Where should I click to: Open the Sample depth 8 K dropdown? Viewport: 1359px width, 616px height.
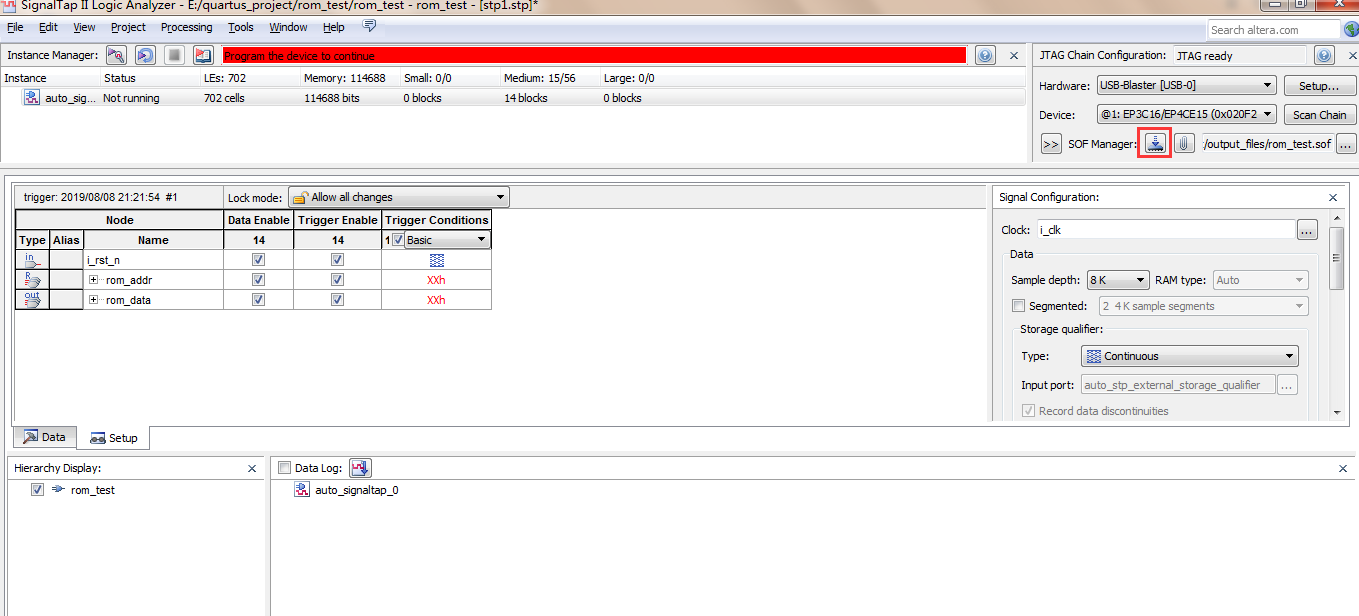coord(1117,280)
